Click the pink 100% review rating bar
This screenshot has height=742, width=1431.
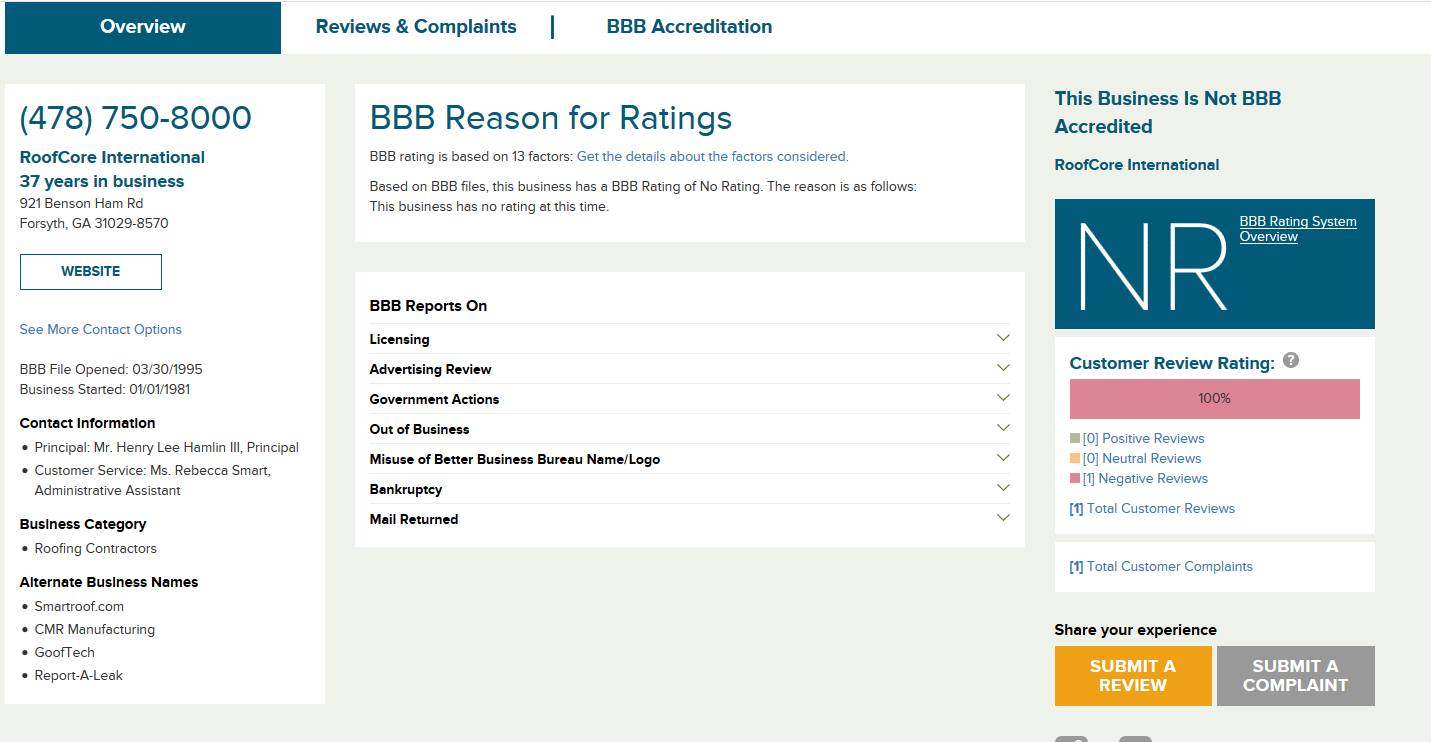point(1214,399)
